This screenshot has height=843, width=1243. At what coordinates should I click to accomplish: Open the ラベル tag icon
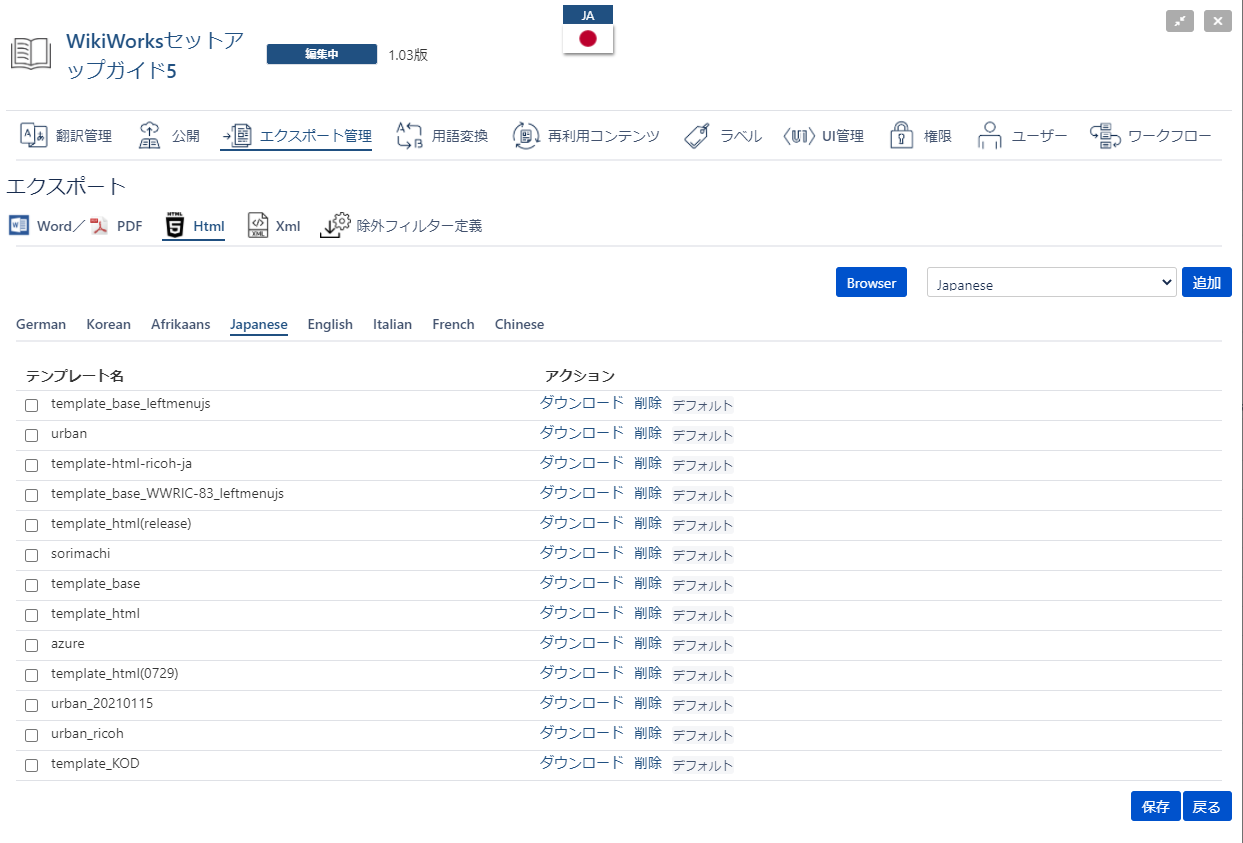(697, 136)
